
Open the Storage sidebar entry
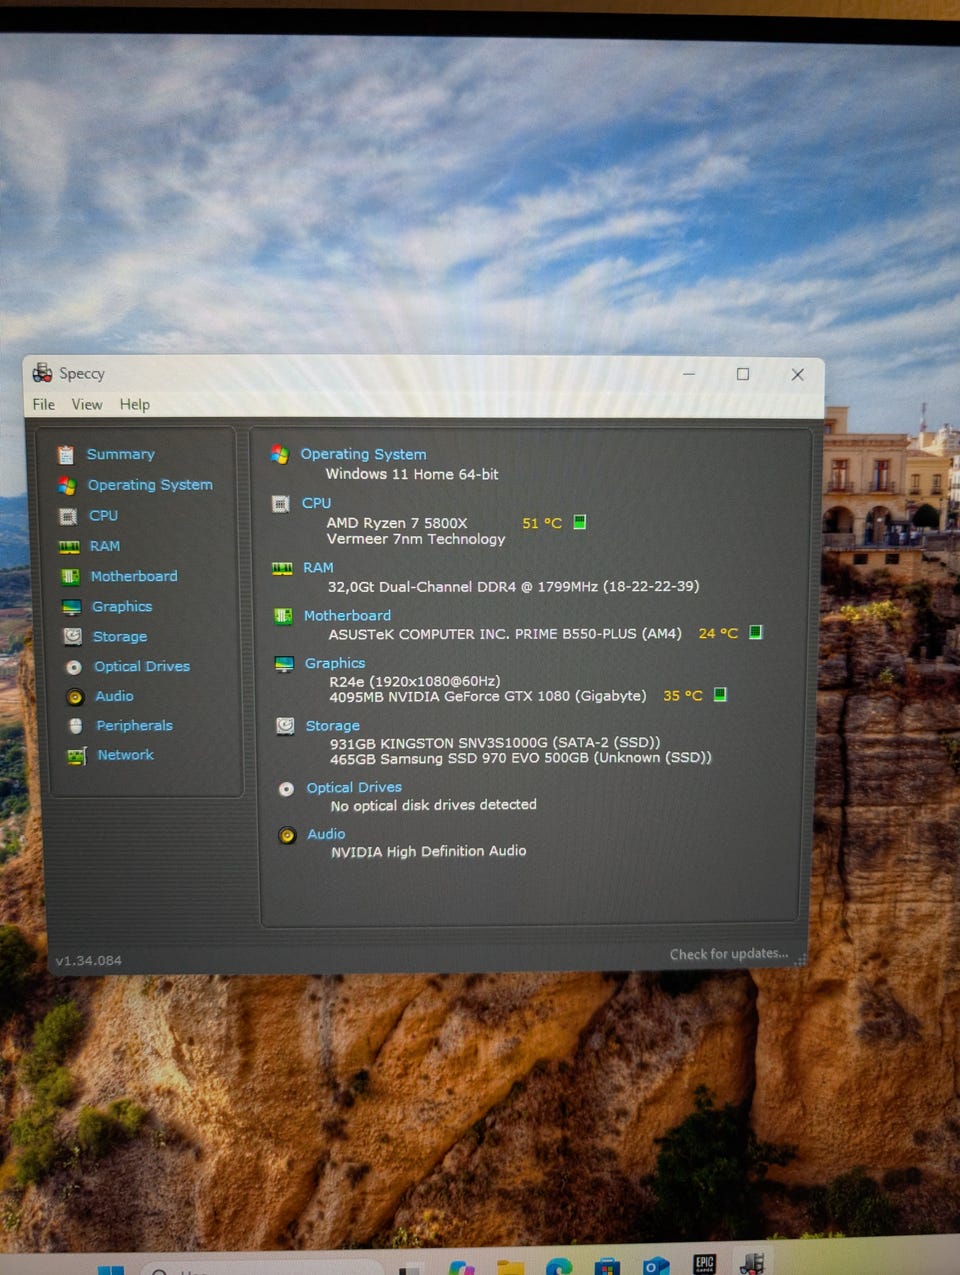[x=120, y=636]
